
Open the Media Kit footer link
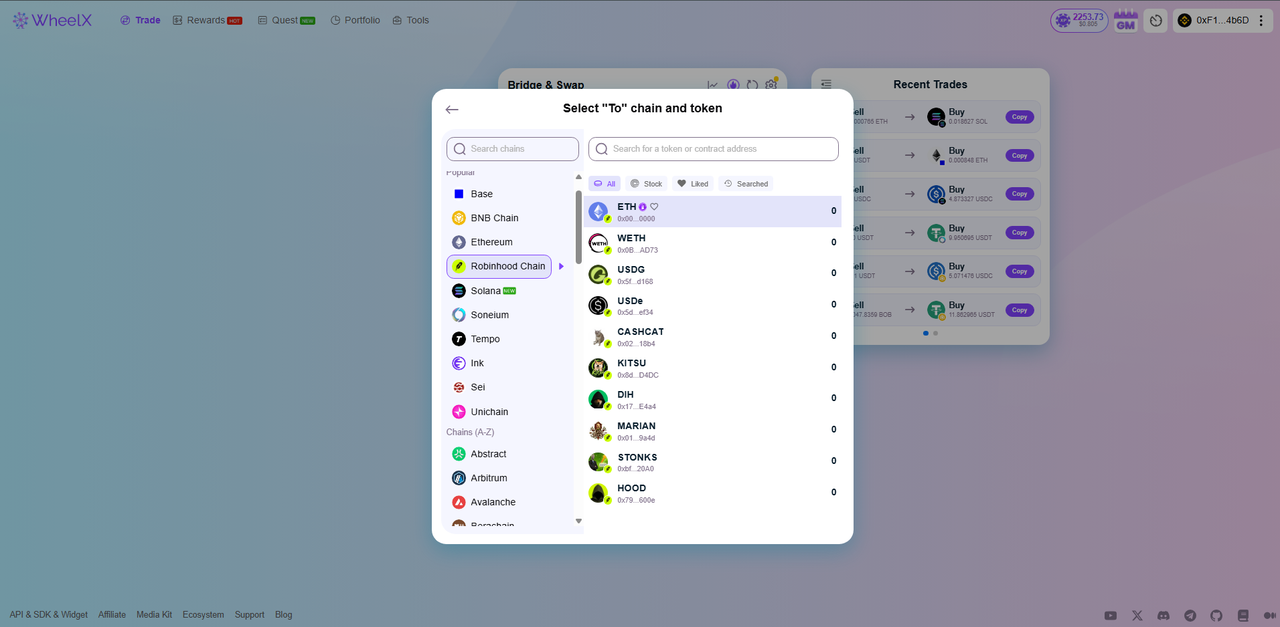pyautogui.click(x=154, y=615)
